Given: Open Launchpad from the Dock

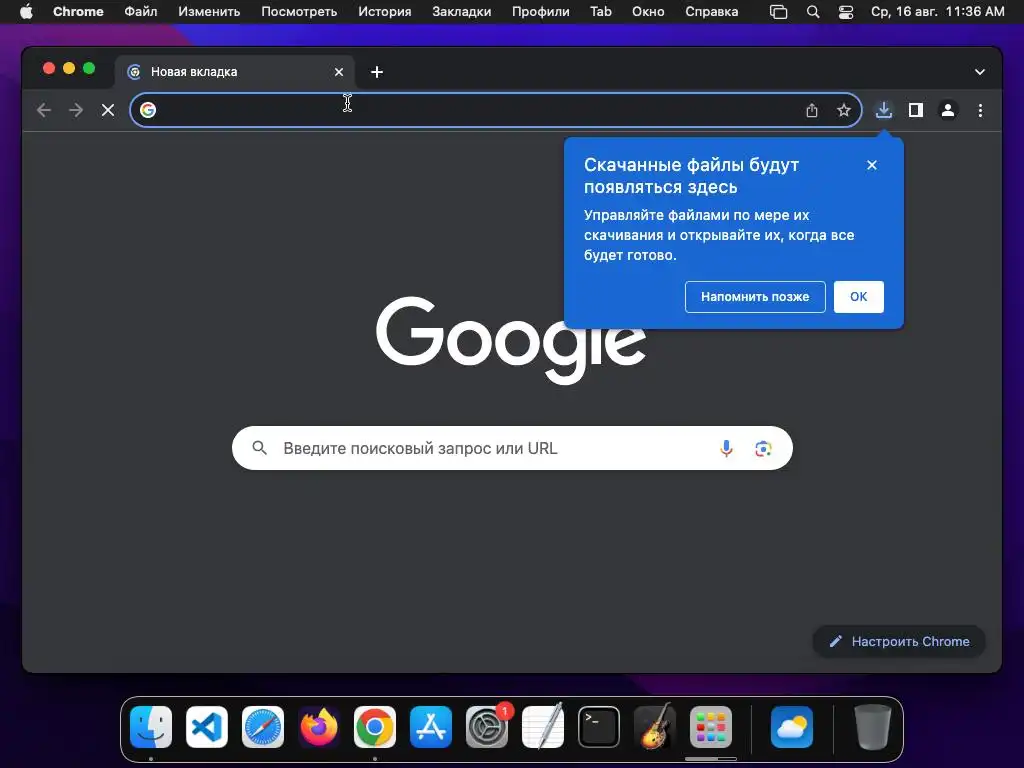Looking at the screenshot, I should [711, 727].
